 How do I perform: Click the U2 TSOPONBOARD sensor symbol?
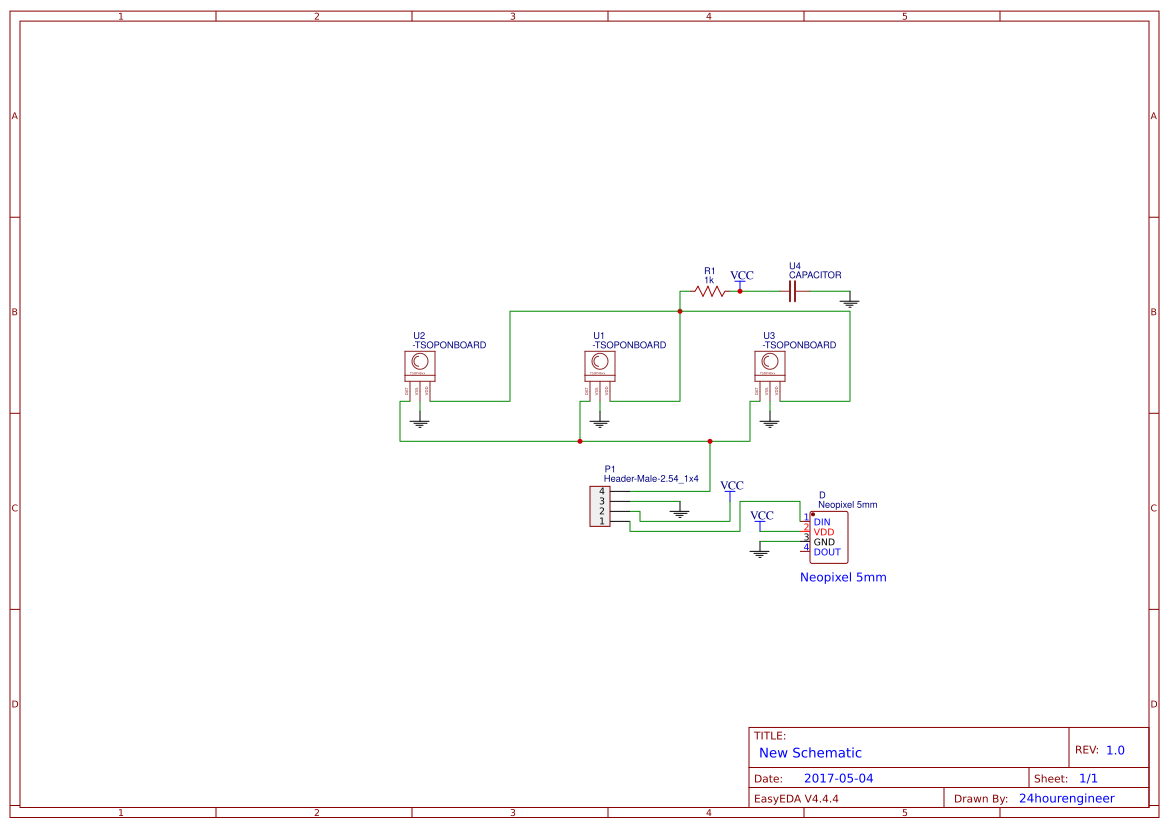420,365
